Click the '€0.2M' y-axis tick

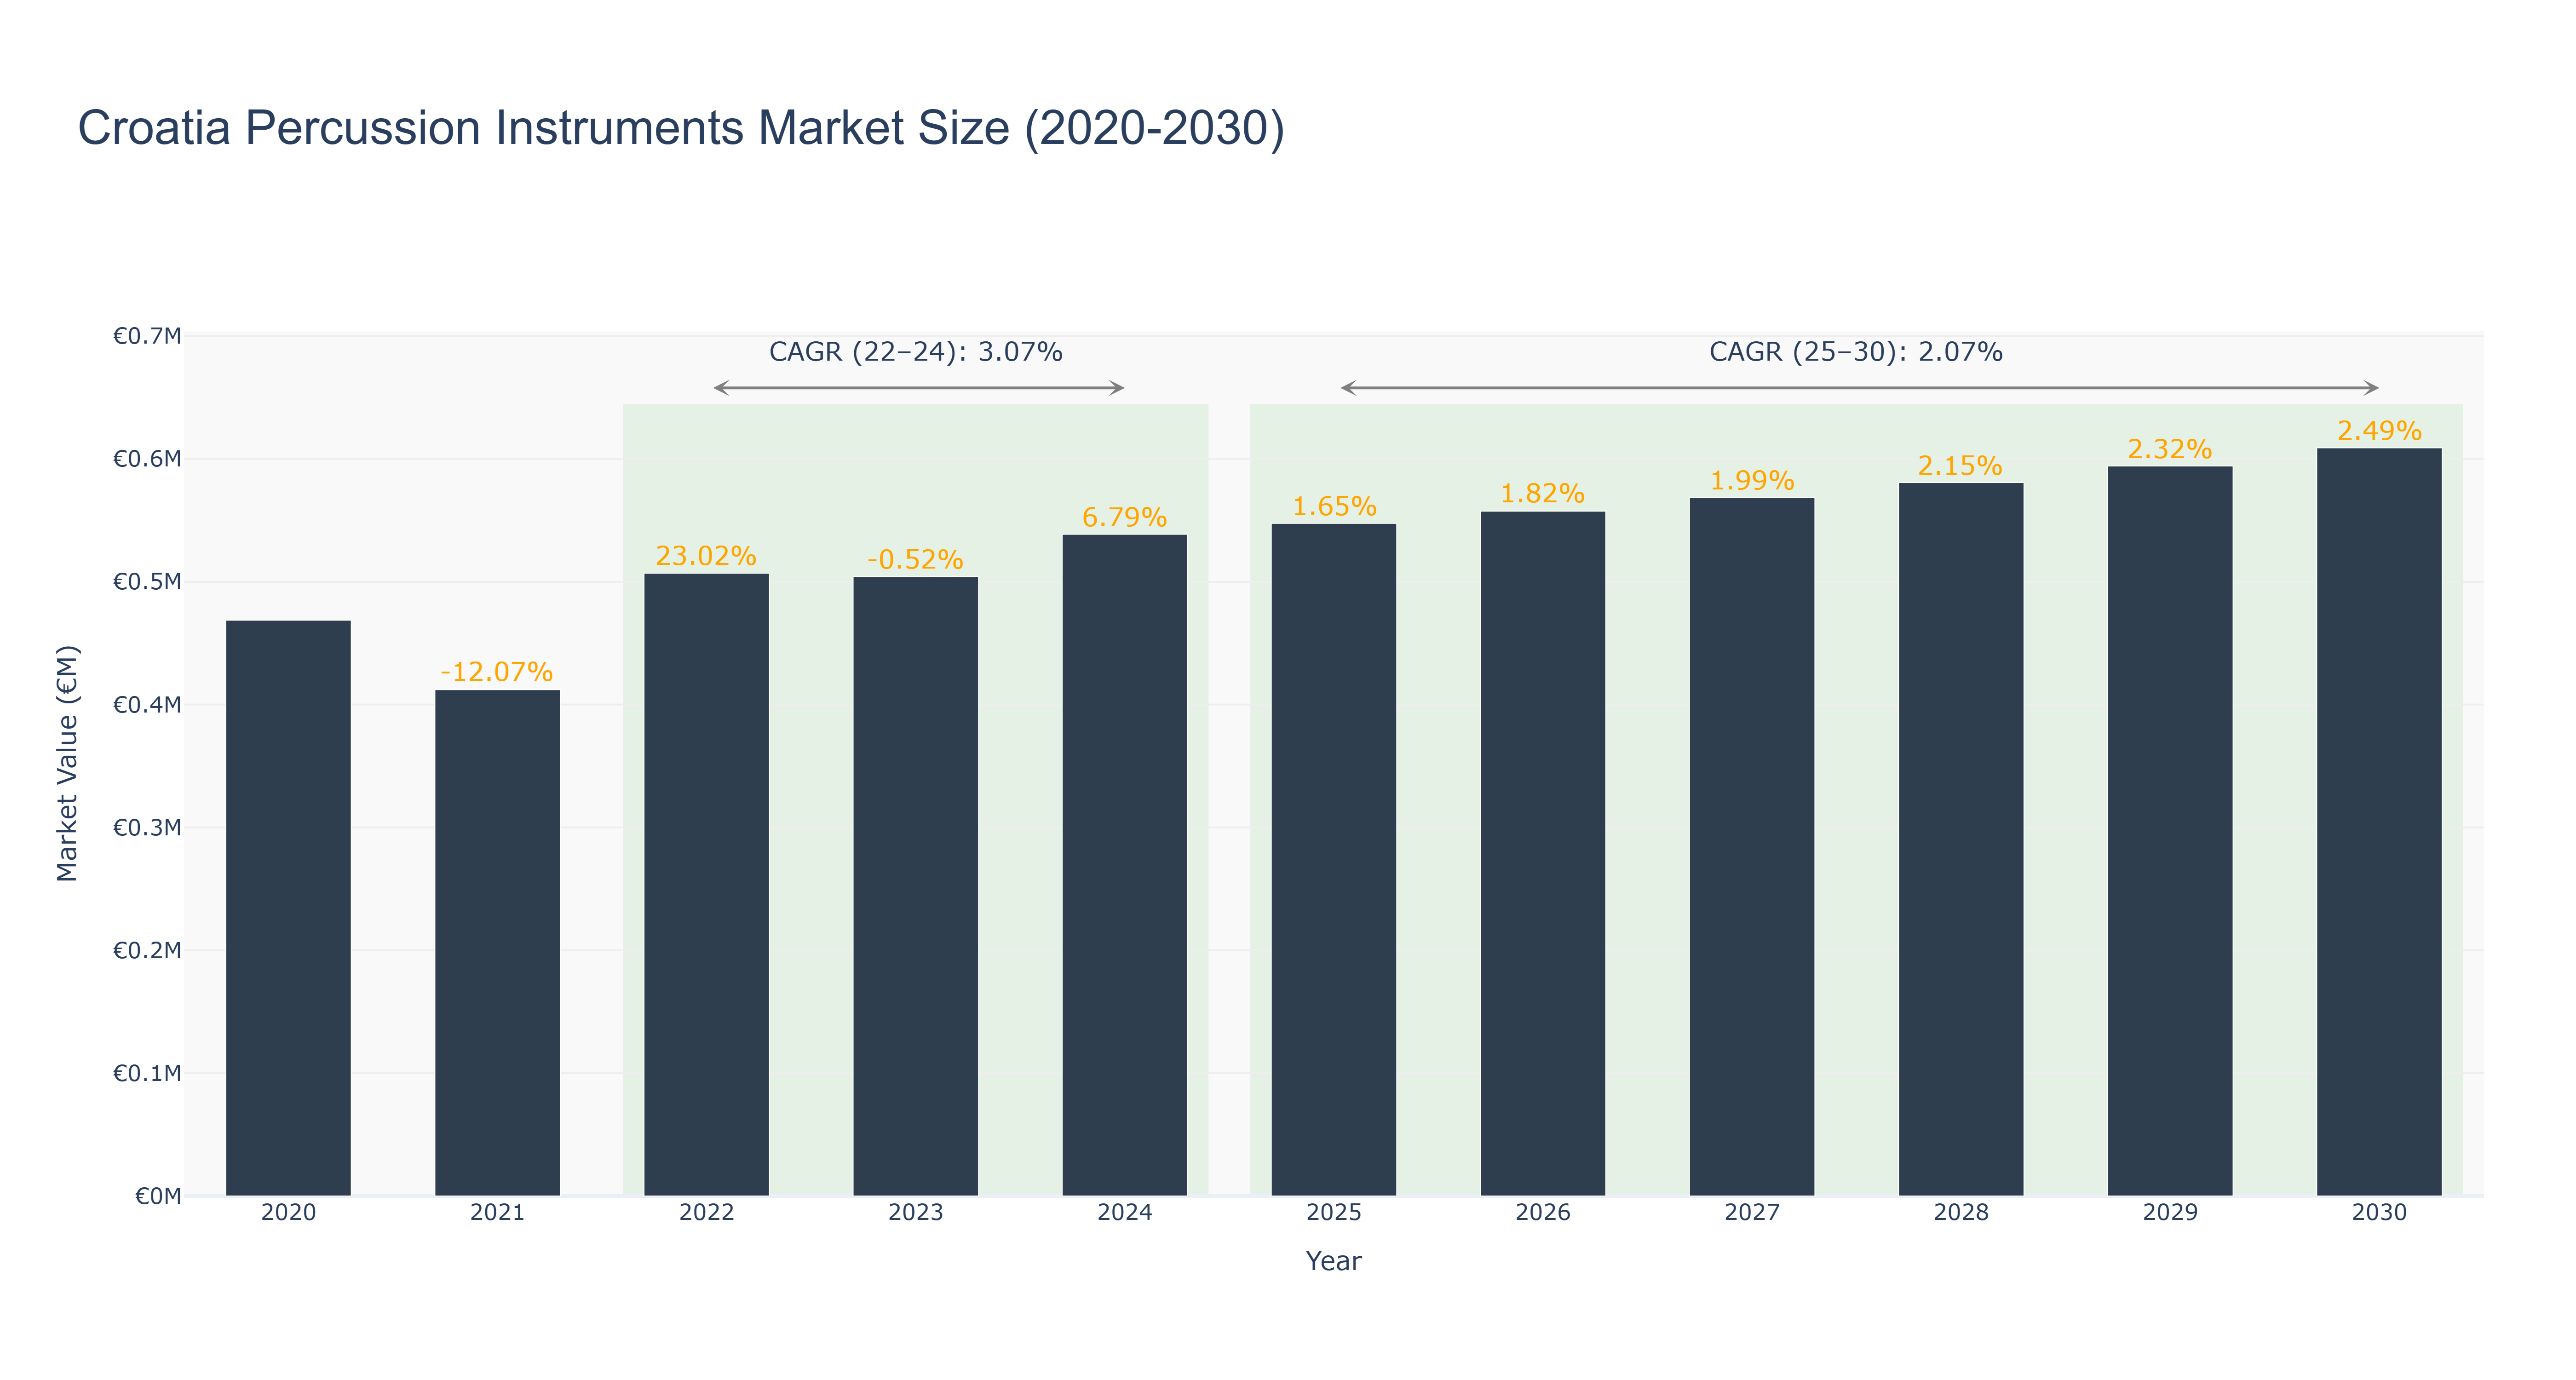coord(147,950)
